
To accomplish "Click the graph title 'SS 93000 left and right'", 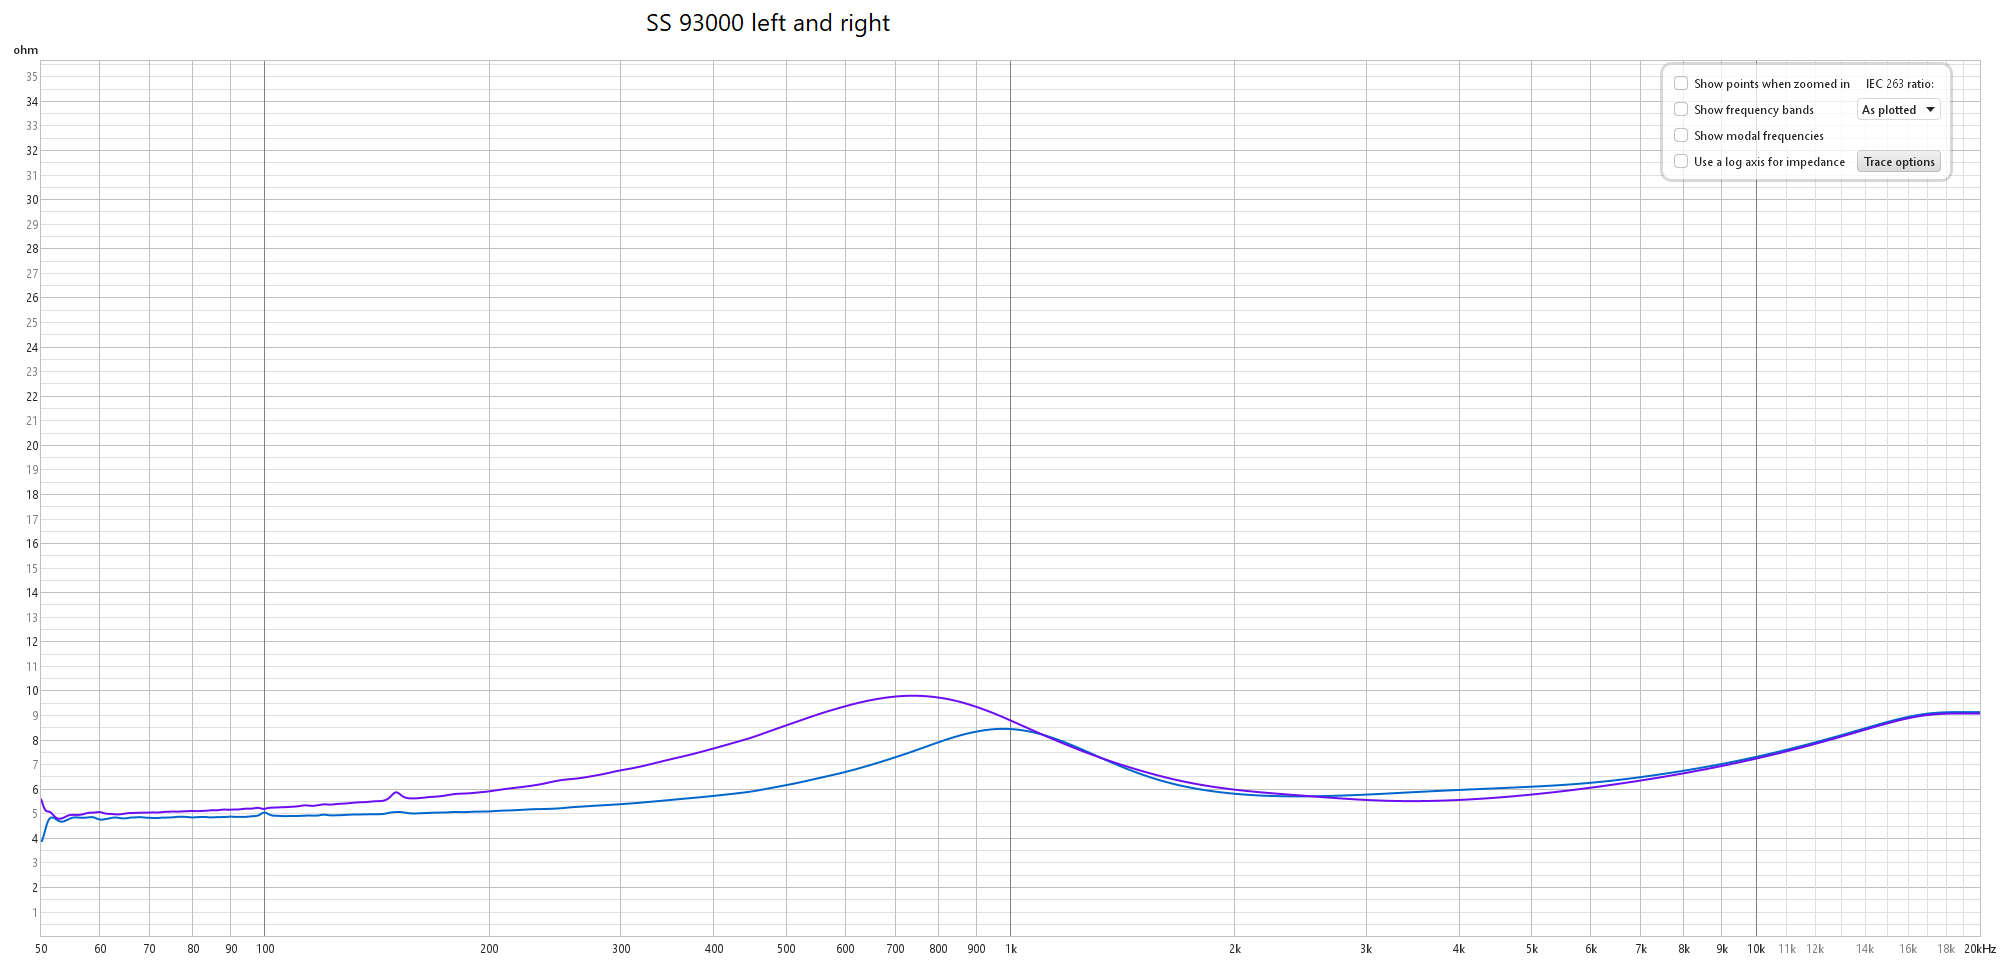I will tap(768, 23).
